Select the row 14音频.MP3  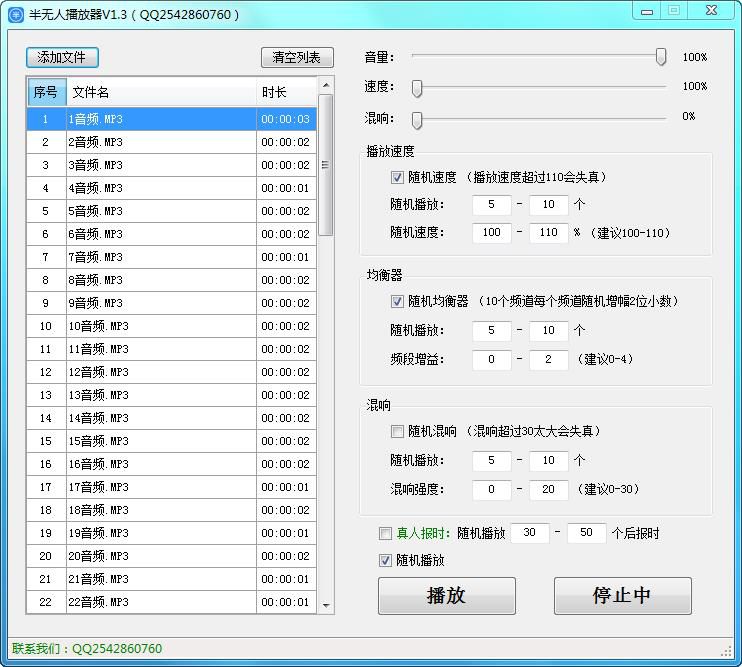coord(171,418)
